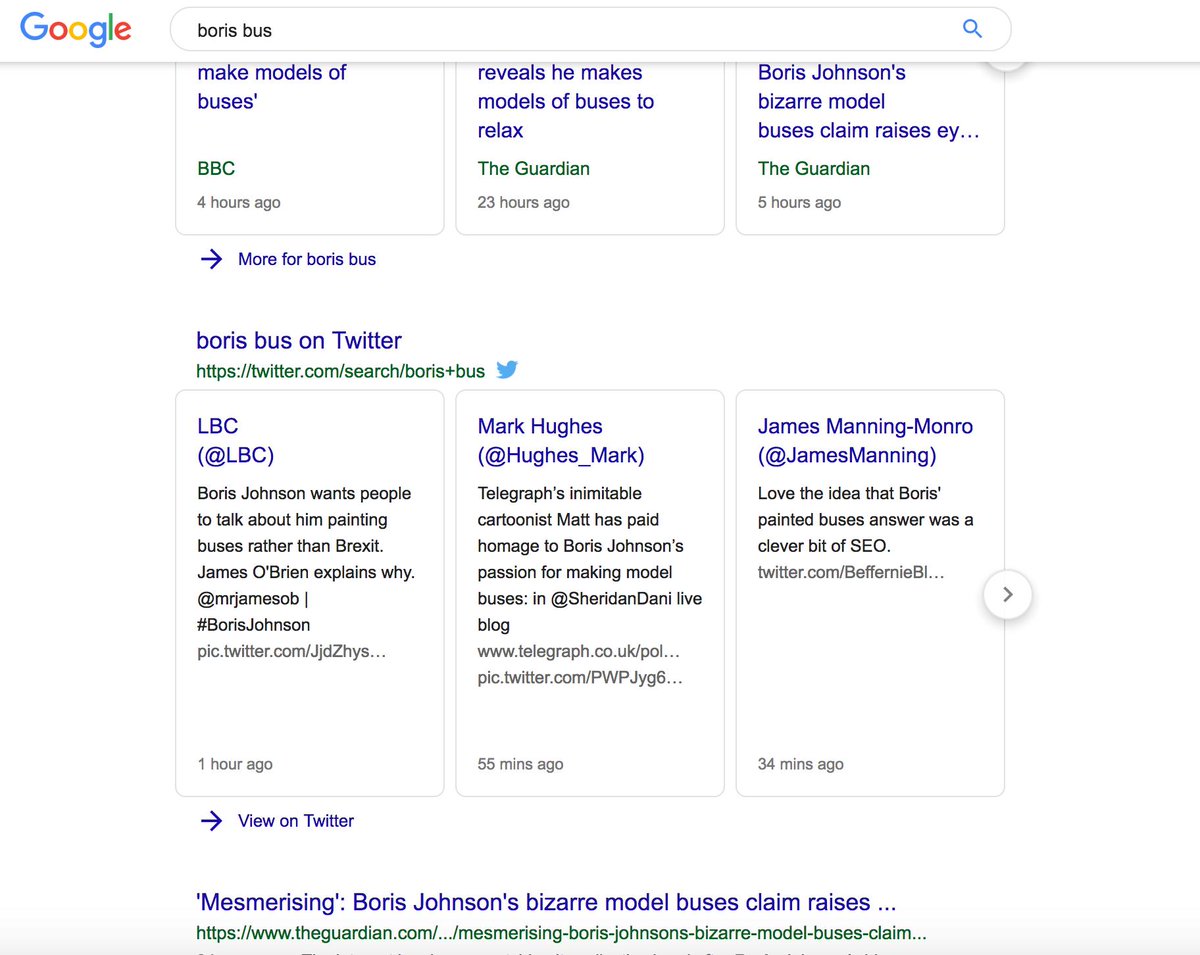Screen dimensions: 1200x955
Task: Click LBC tweet text about painting buses
Action: (306, 559)
